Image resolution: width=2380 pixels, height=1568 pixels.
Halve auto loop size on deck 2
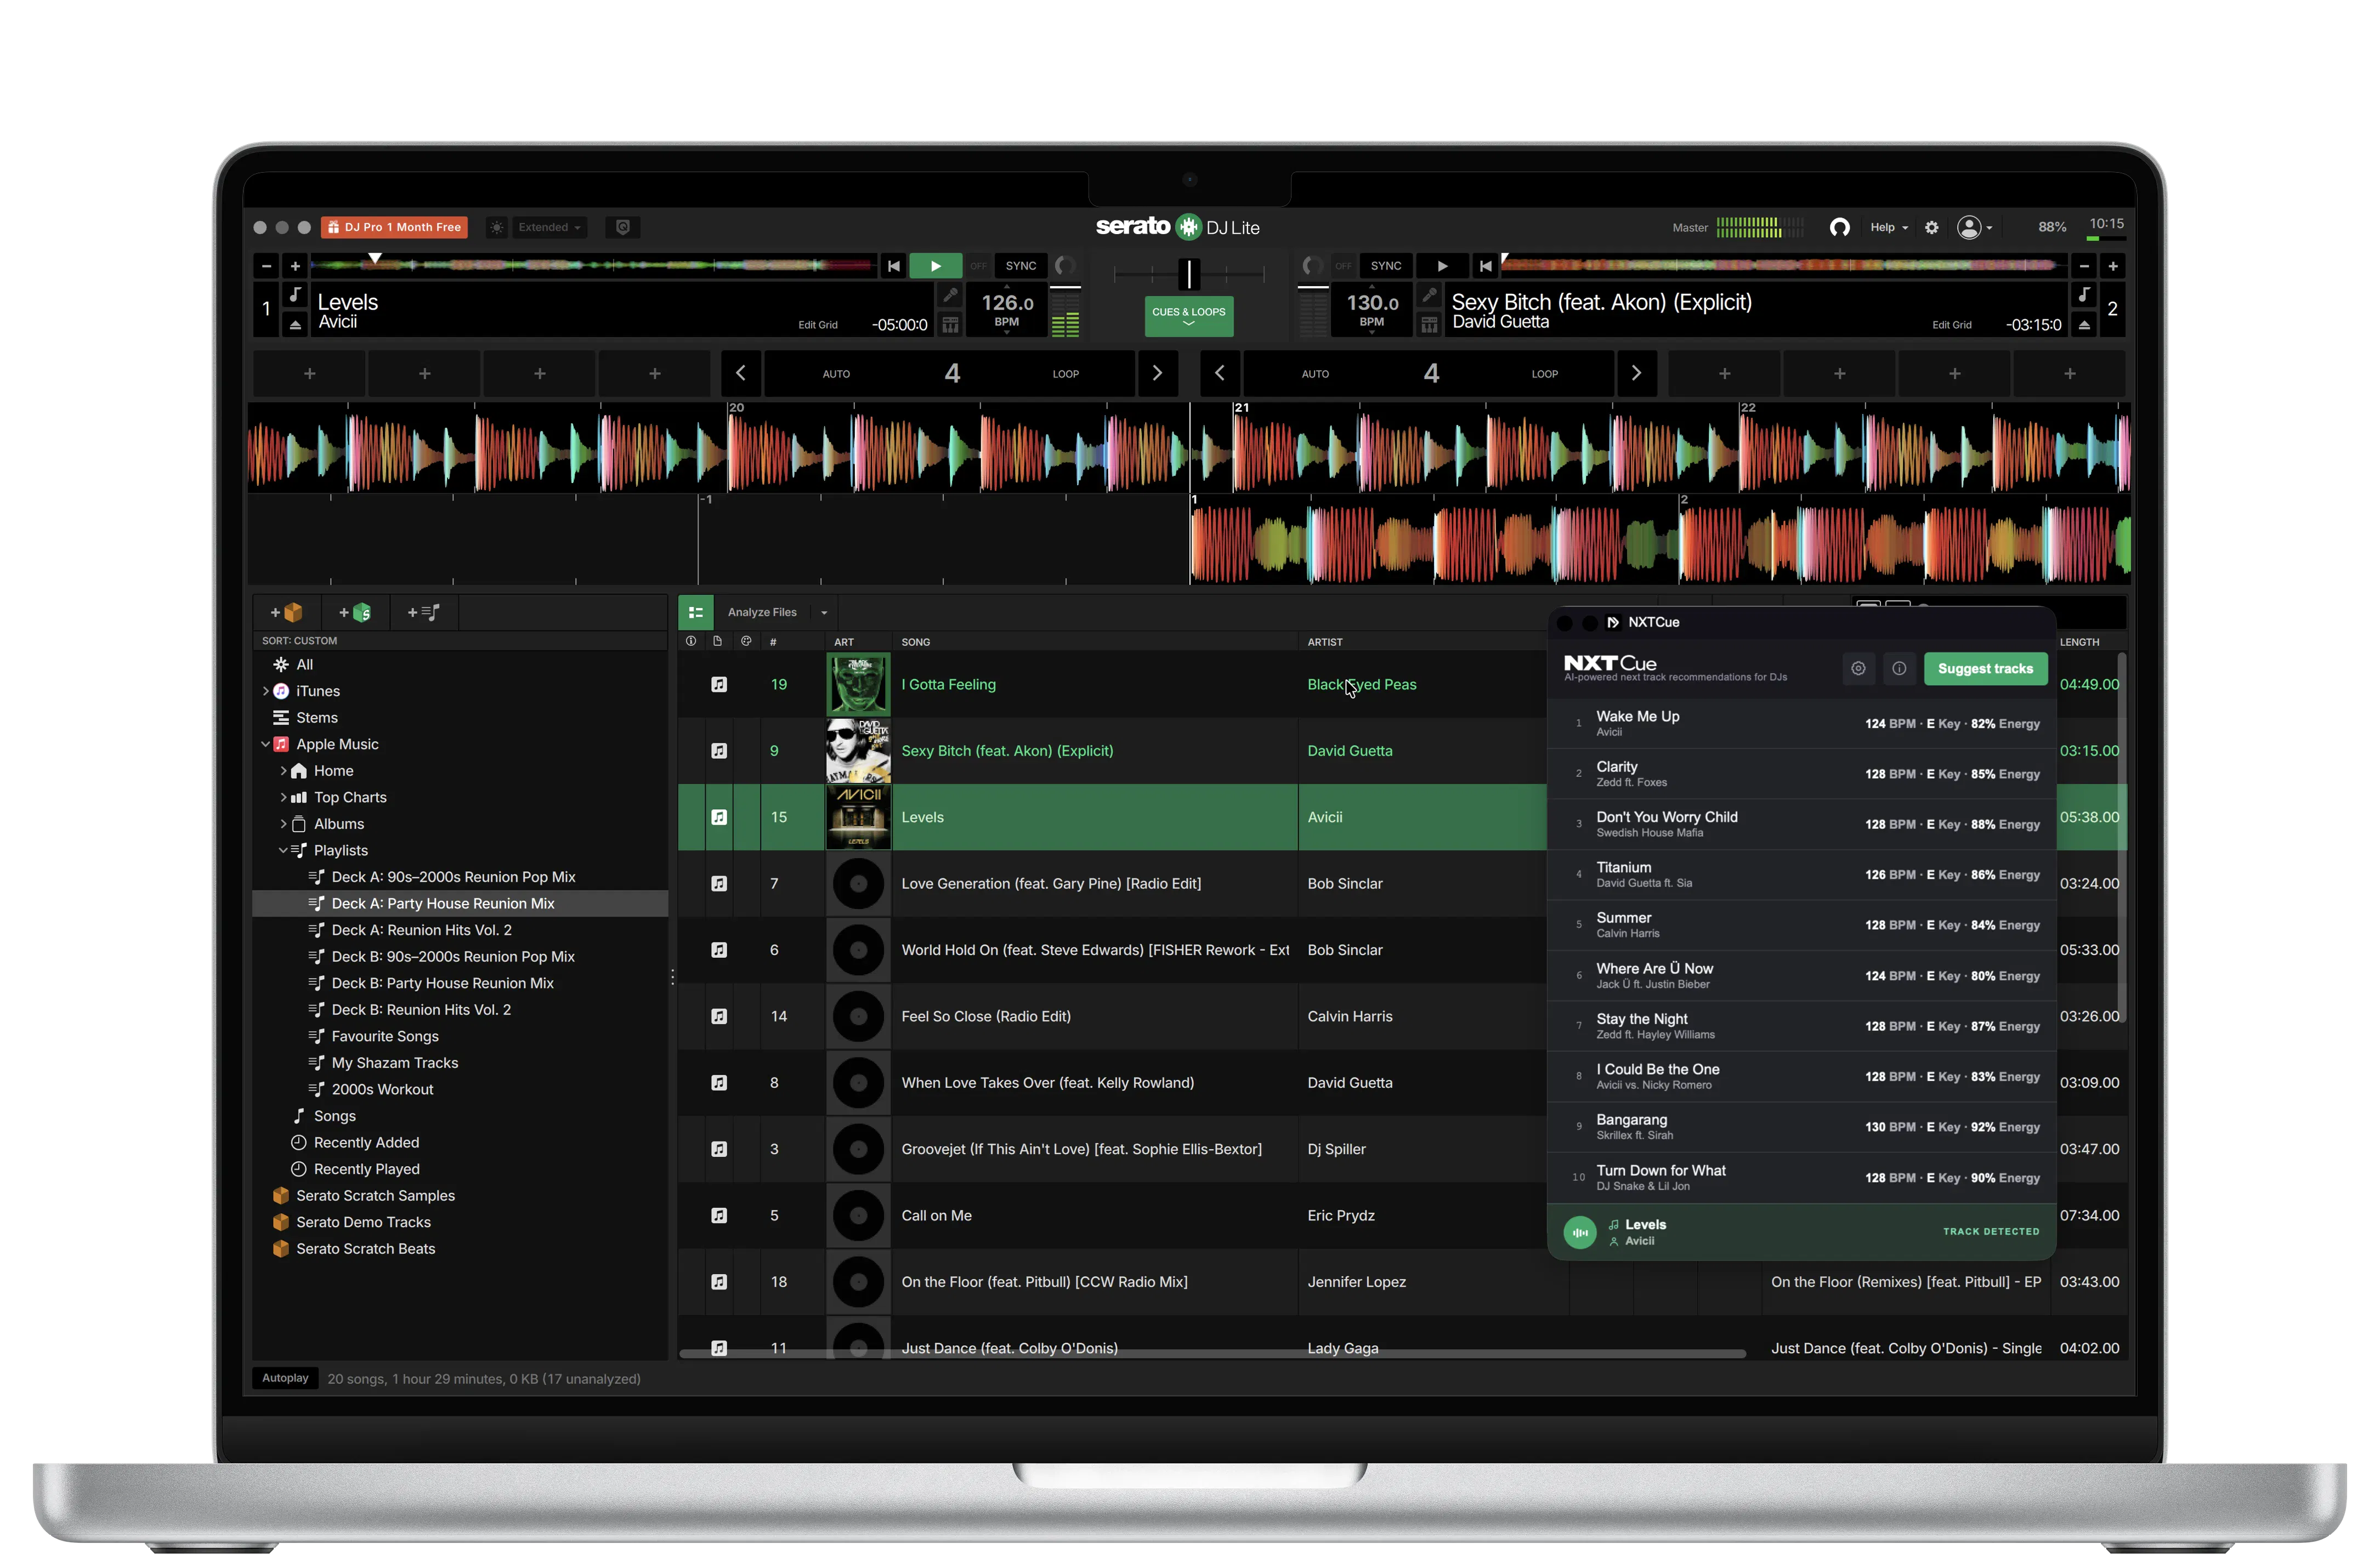pyautogui.click(x=1220, y=373)
